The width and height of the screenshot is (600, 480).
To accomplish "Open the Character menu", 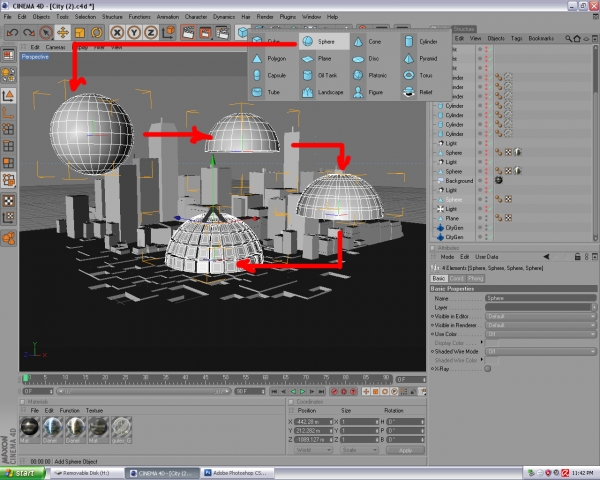I will 196,17.
